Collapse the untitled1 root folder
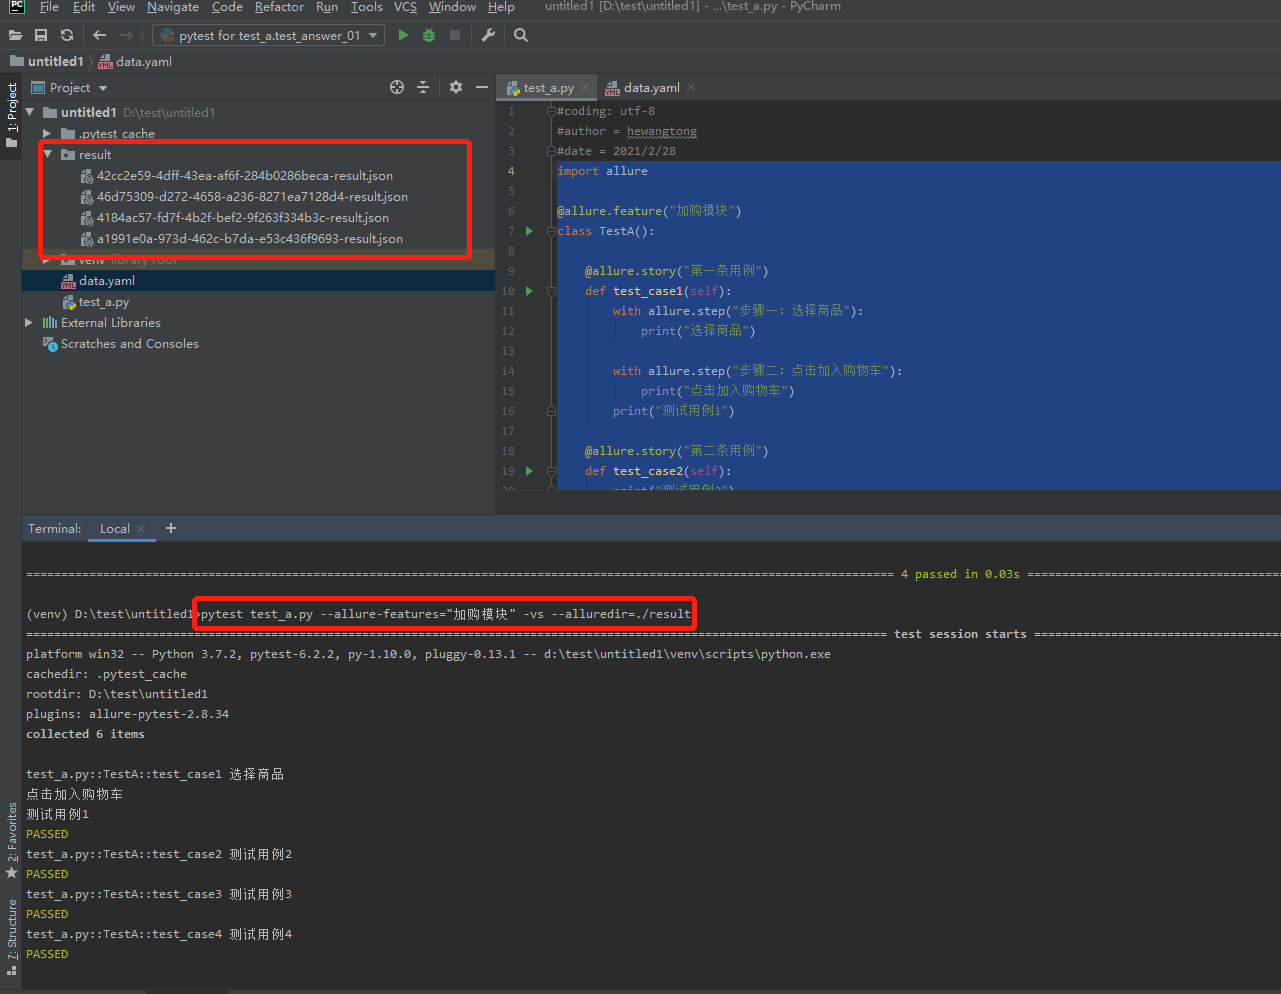The width and height of the screenshot is (1281, 994). 30,112
